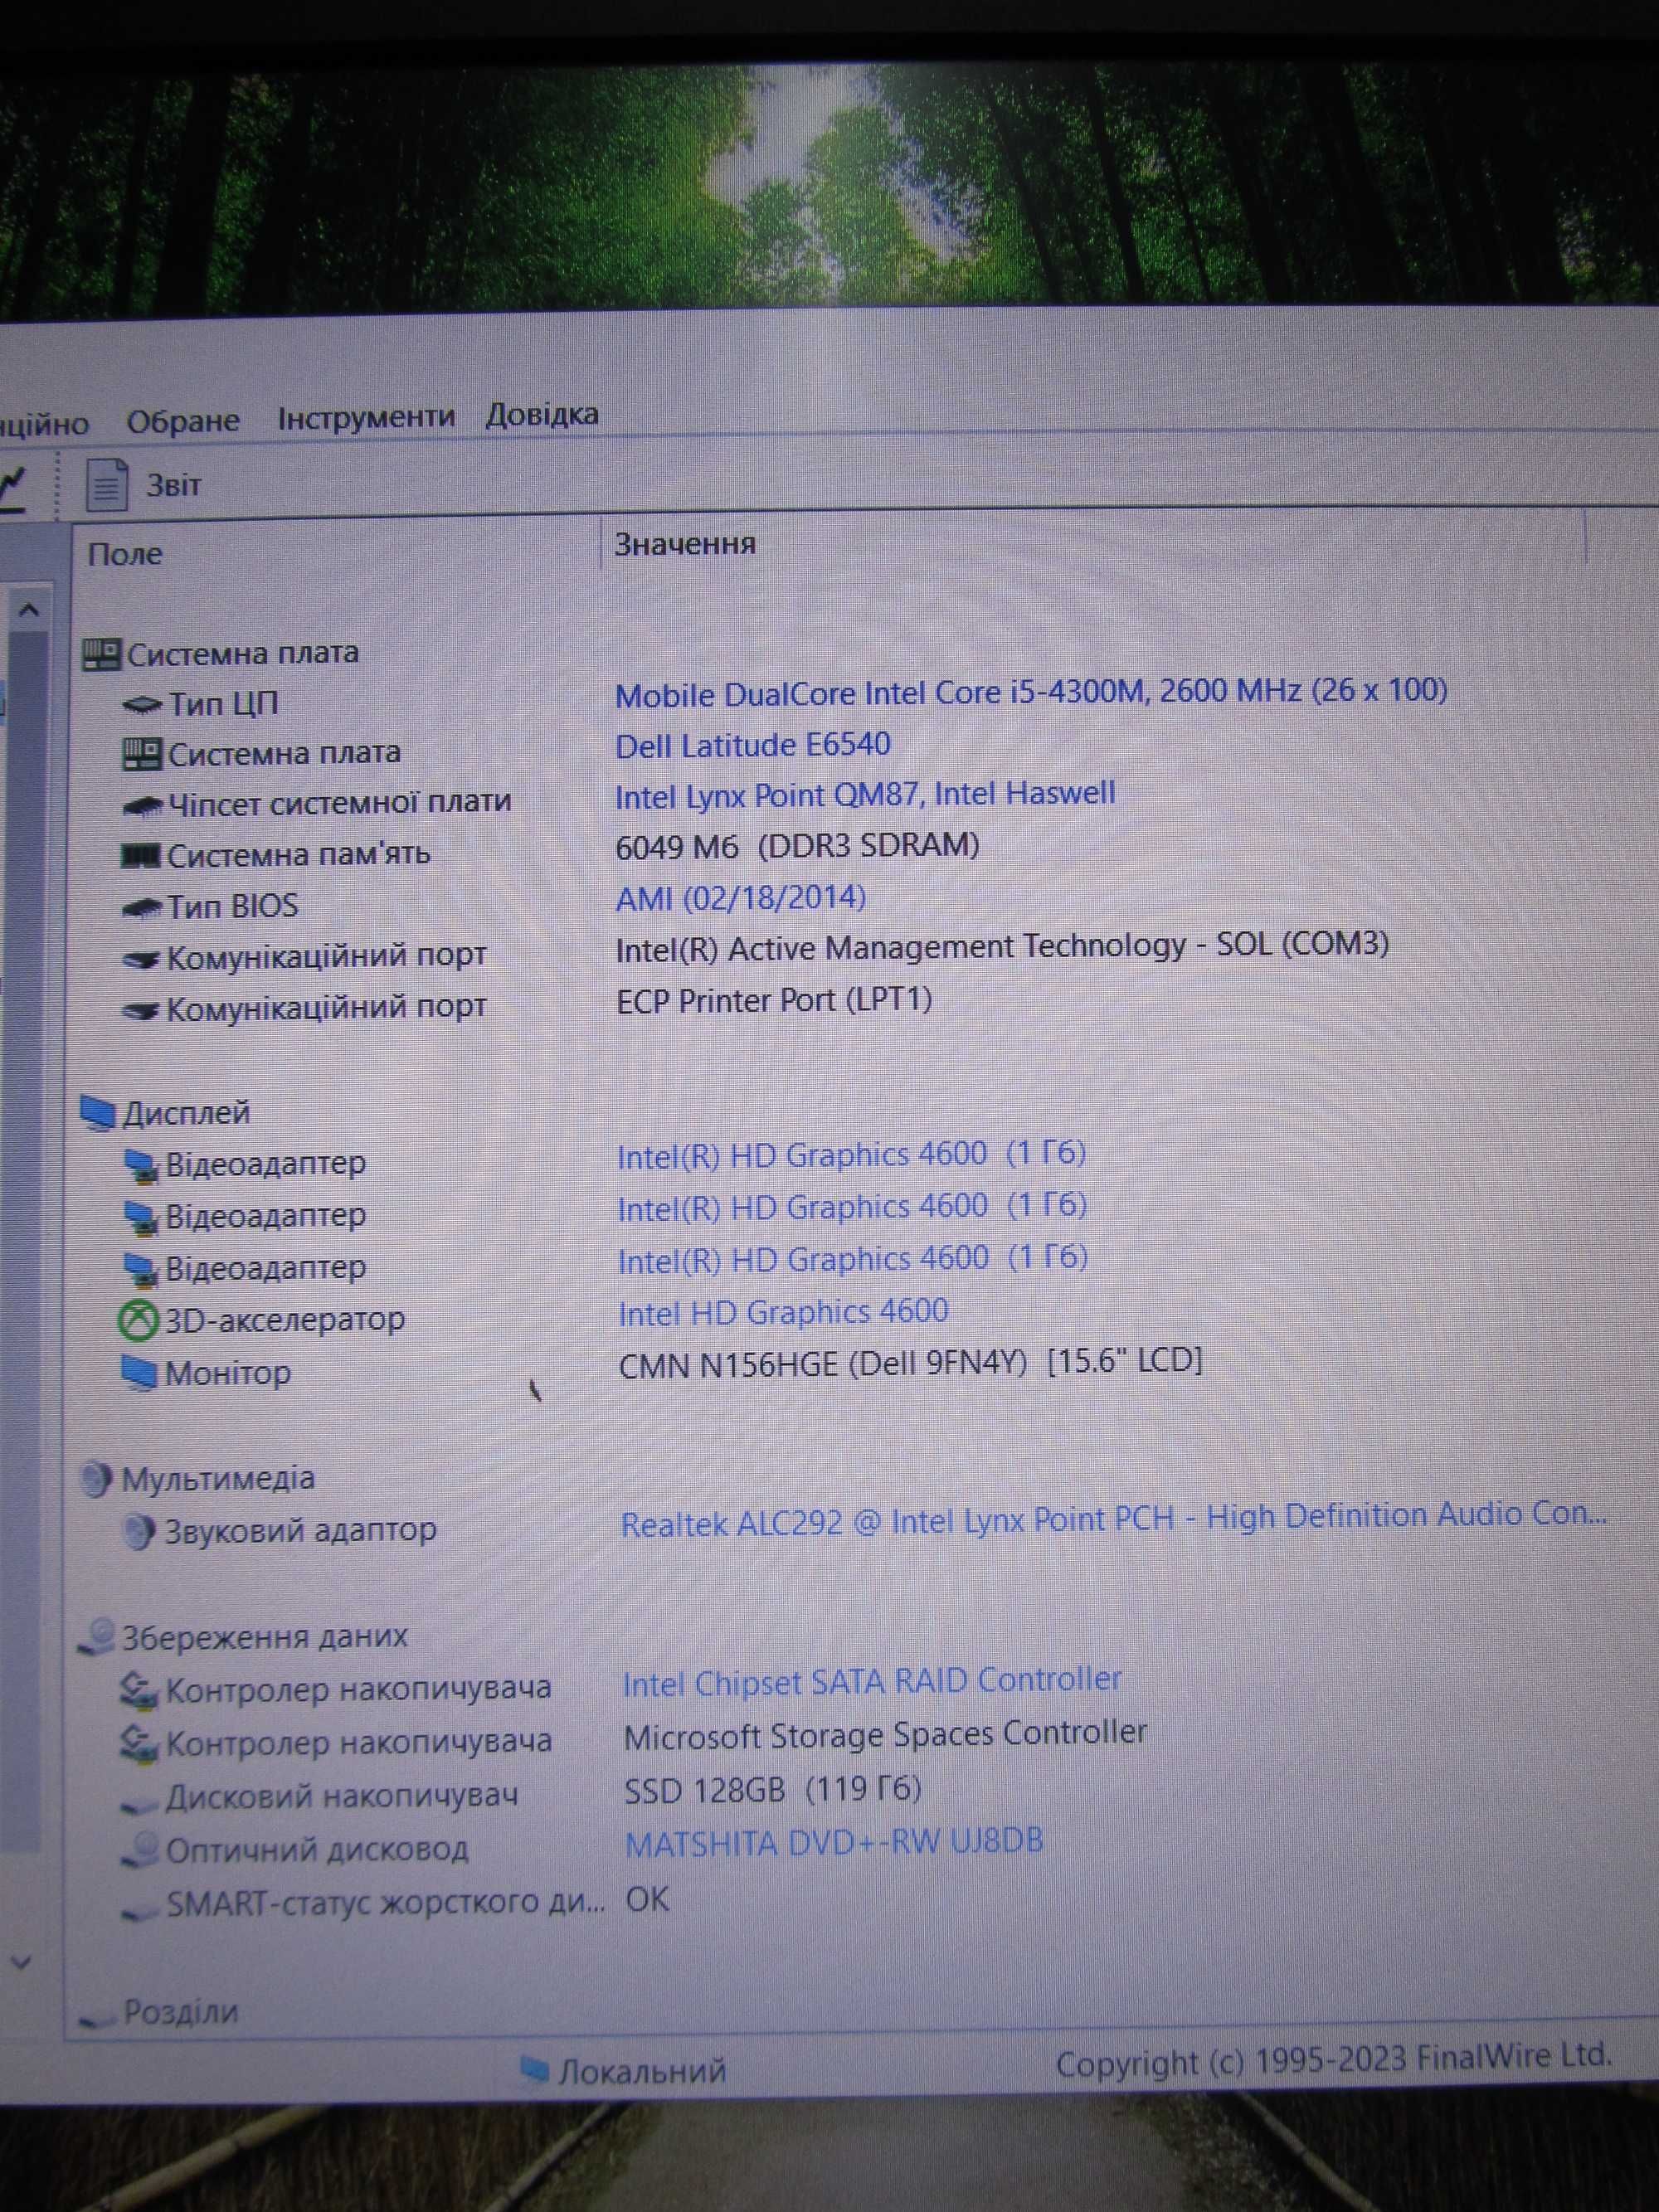Click the port icon of SOL (COM3) row
This screenshot has height=2212, width=1659.
(x=141, y=960)
